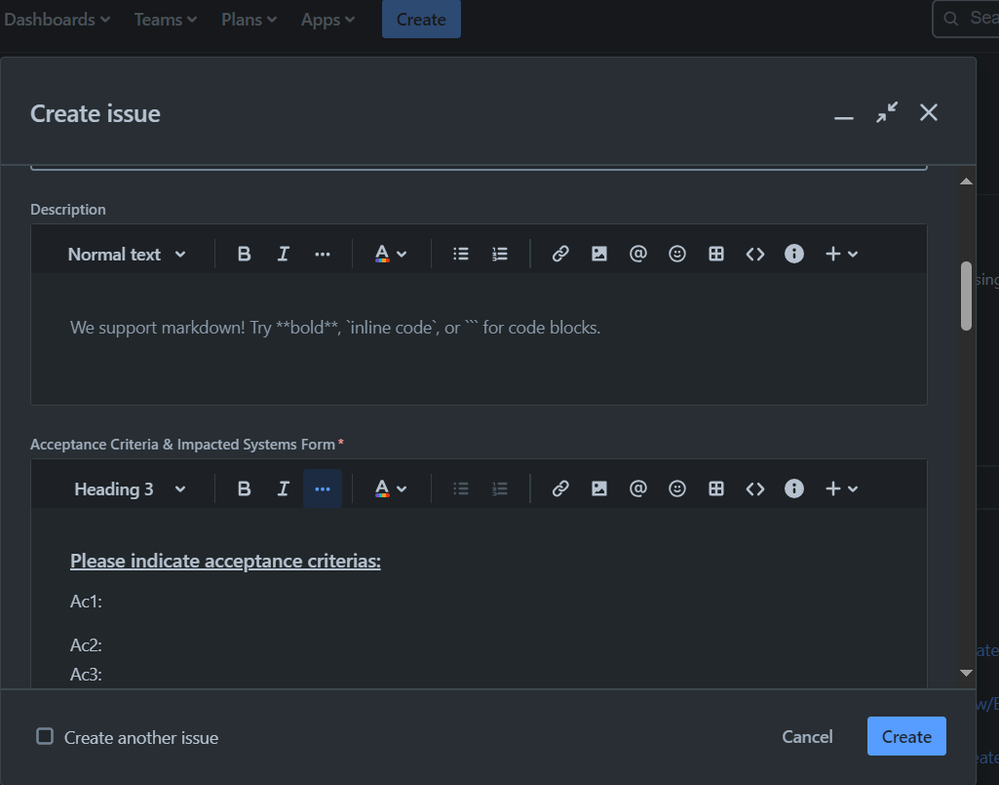Click the search field in top bar

click(966, 18)
